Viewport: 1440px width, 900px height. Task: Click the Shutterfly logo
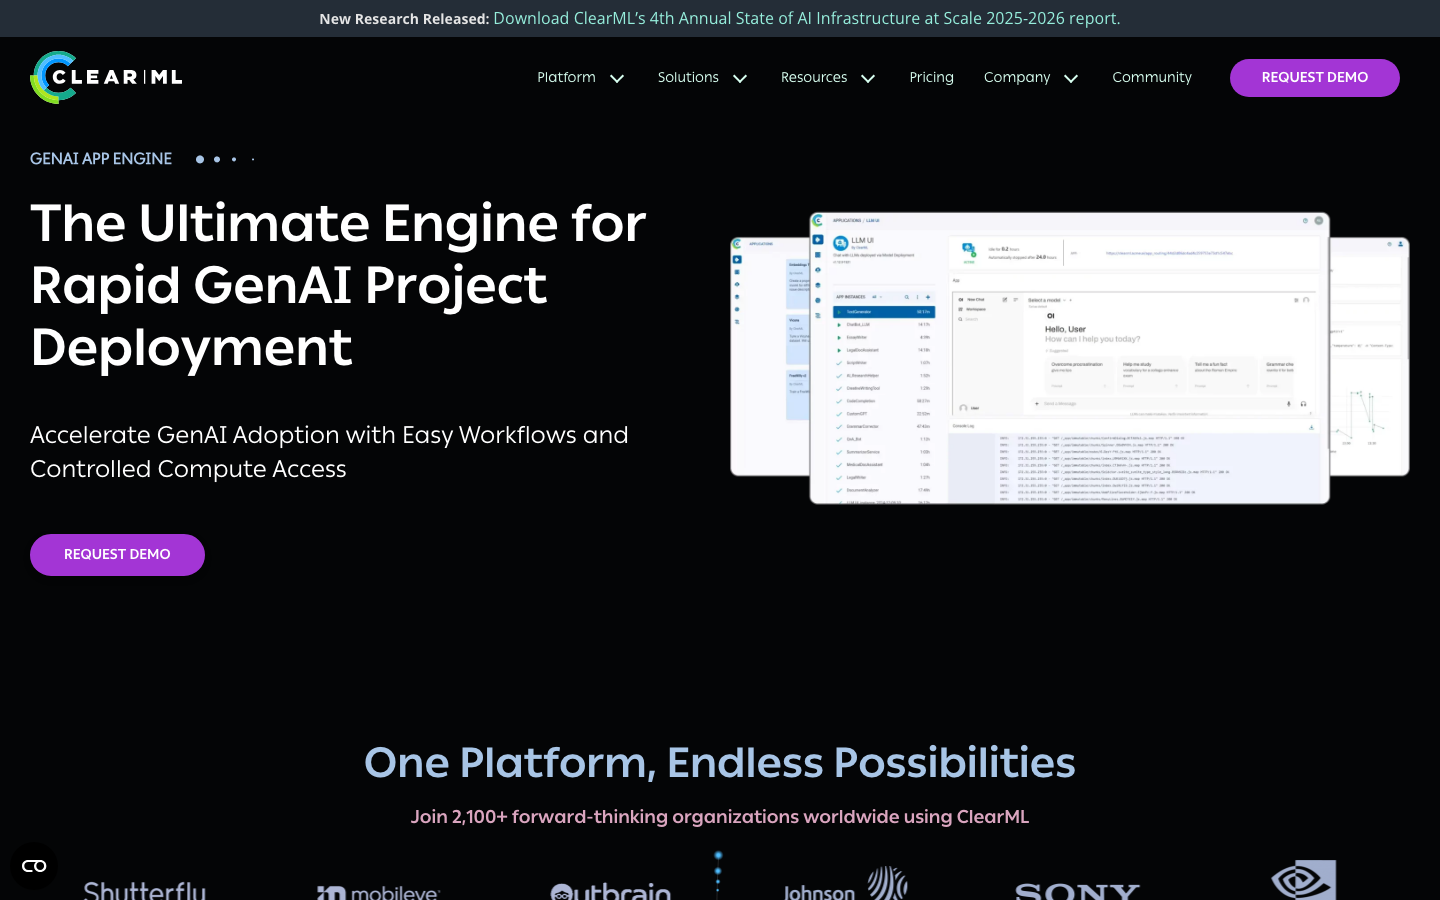pyautogui.click(x=145, y=889)
